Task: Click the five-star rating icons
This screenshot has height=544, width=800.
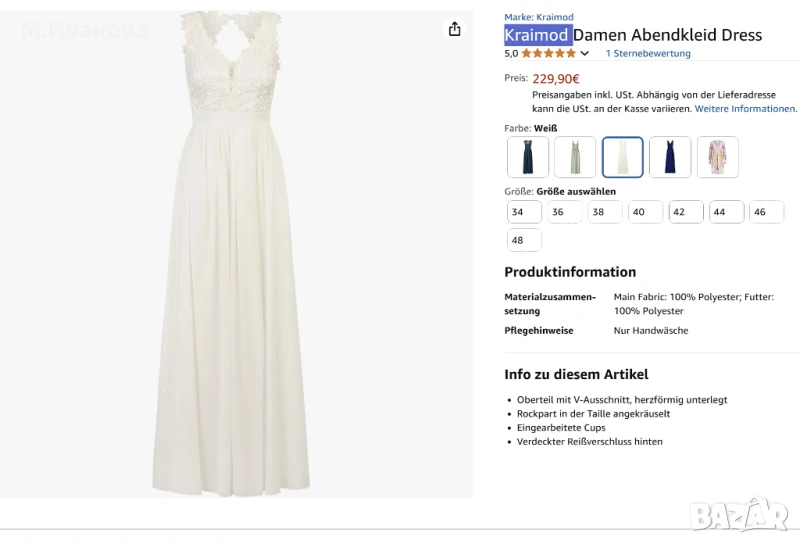Action: point(548,54)
